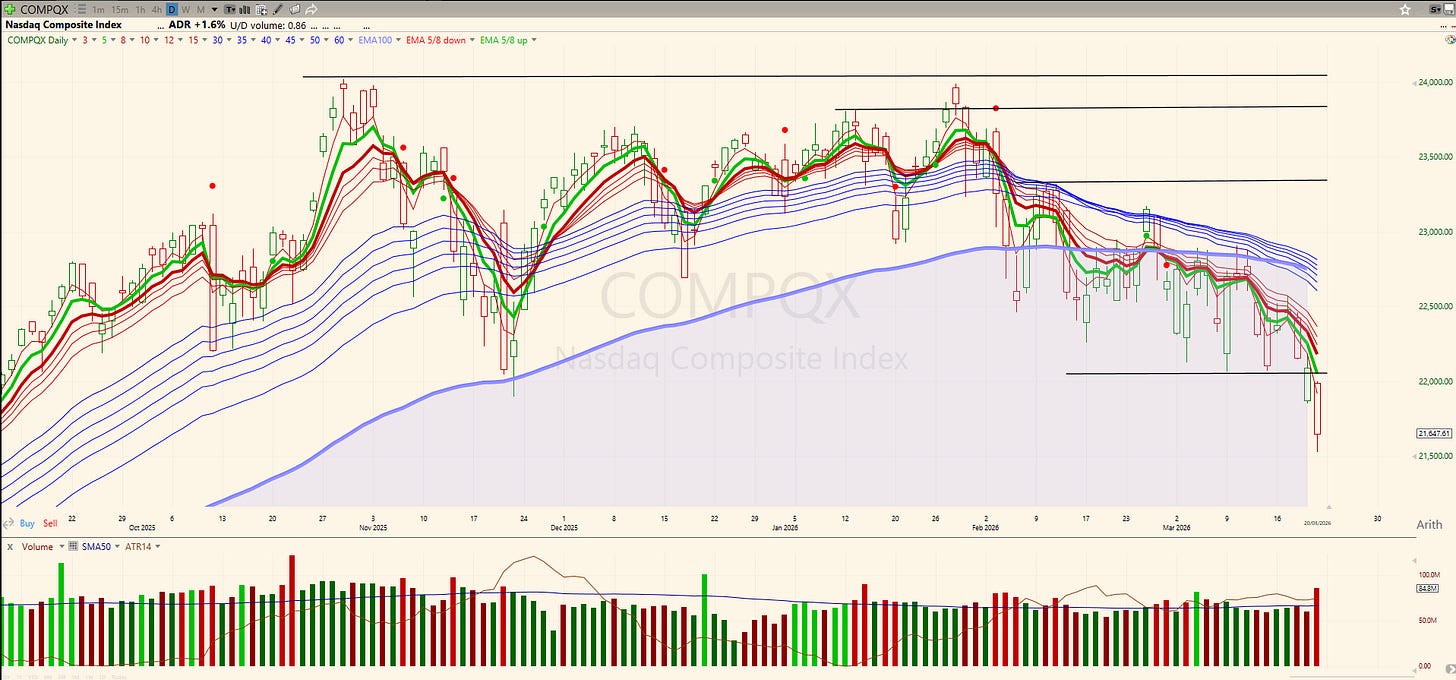Select the D daily timeframe
The image size is (1456, 680).
click(x=172, y=9)
